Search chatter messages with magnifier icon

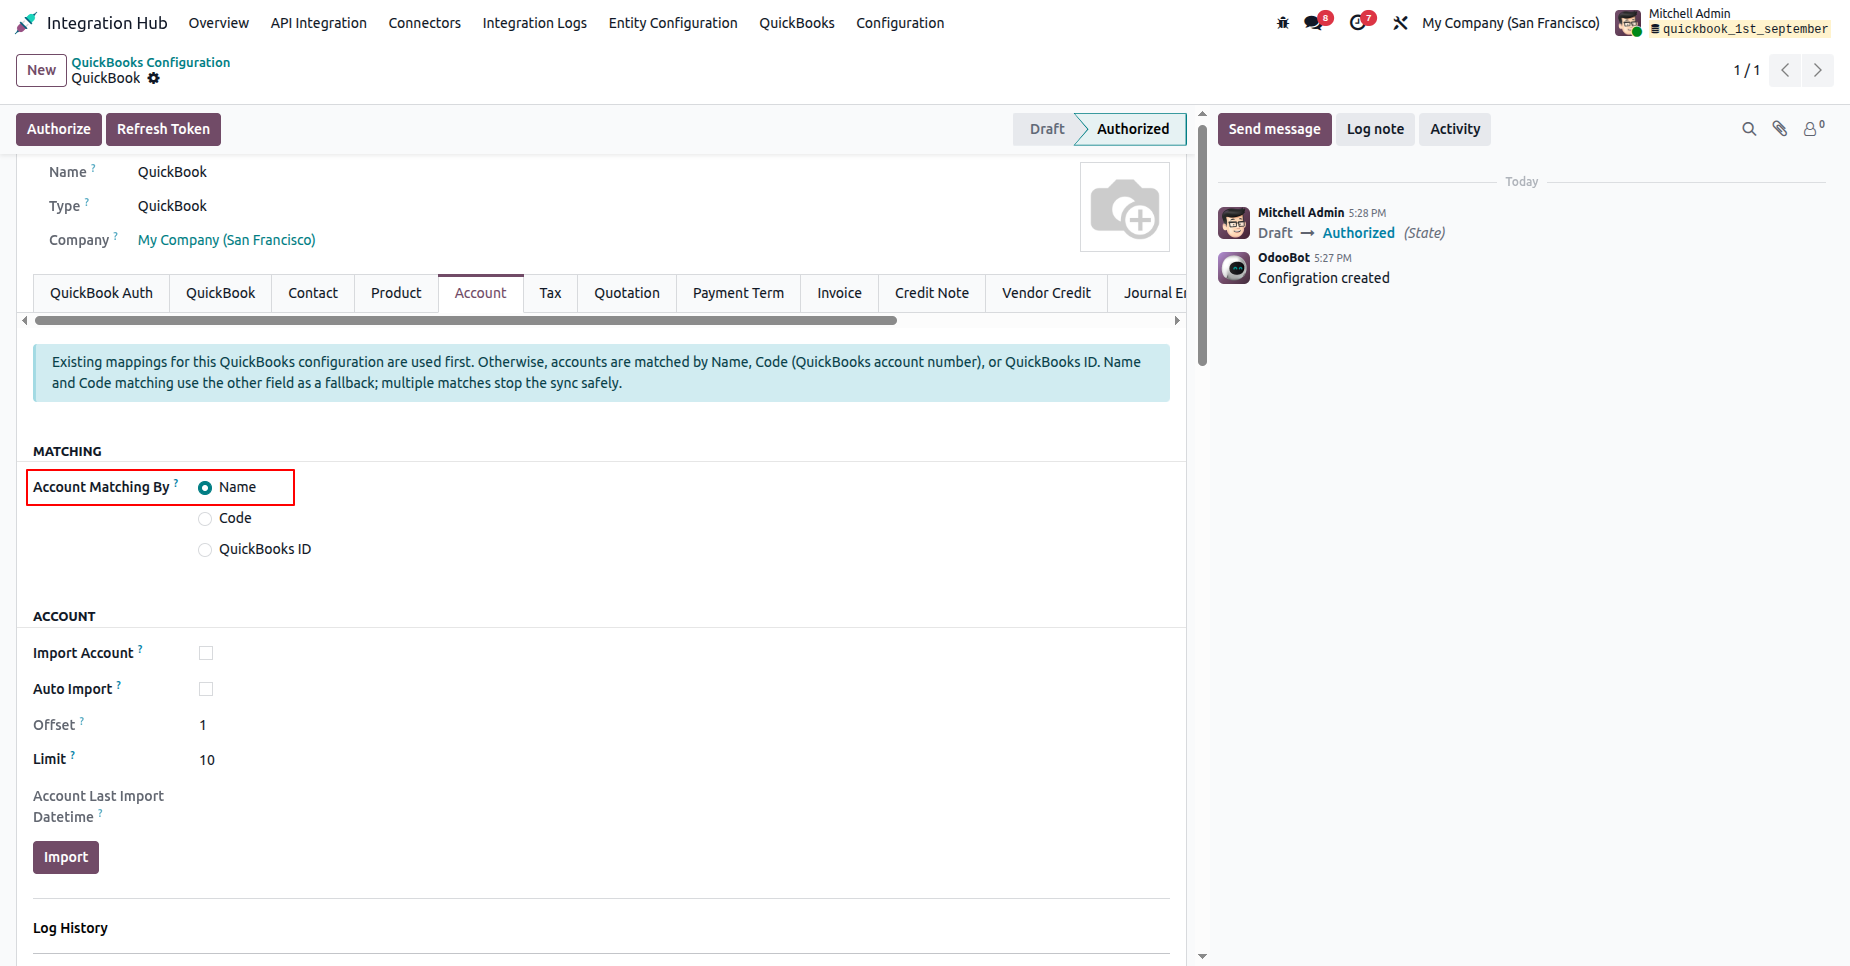tap(1749, 129)
